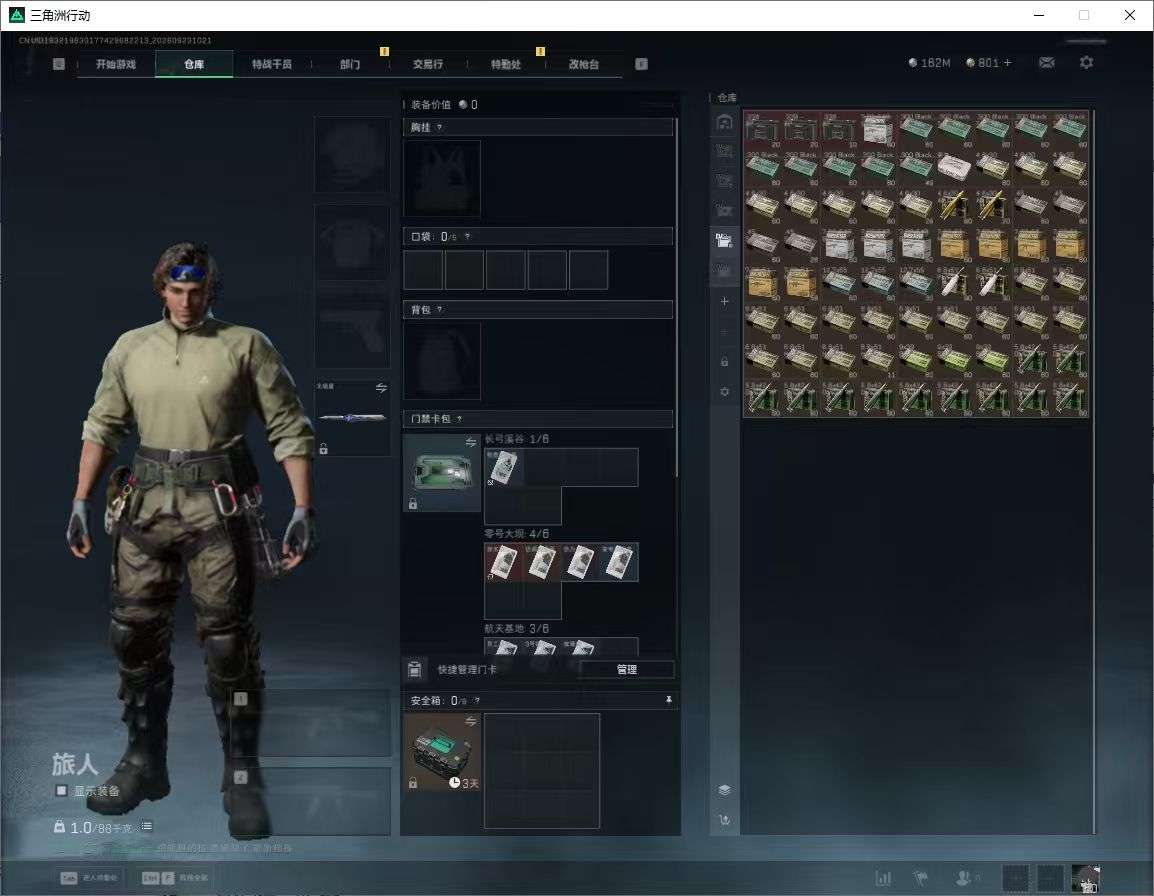Select the key card case thumbnail
The image size is (1154, 896).
click(442, 473)
